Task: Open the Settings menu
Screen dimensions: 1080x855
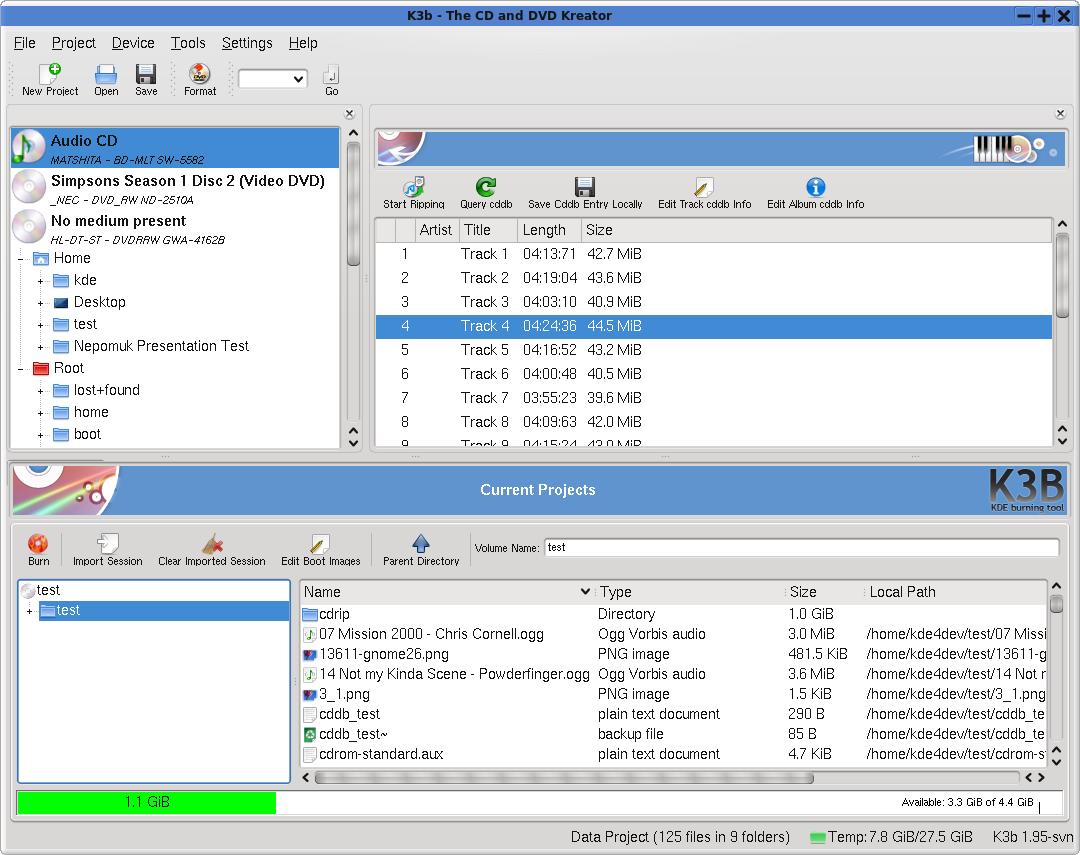Action: (x=247, y=43)
